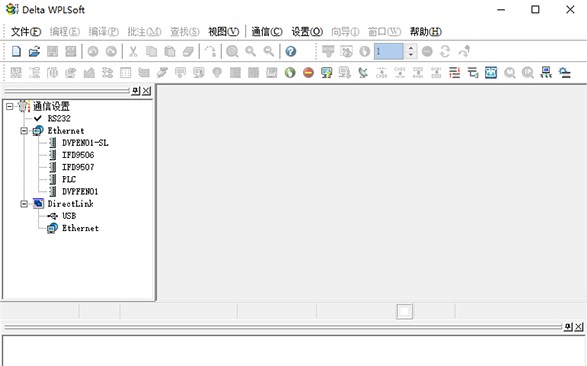
Task: Click the Copy icon beside scissors
Action: 151,51
